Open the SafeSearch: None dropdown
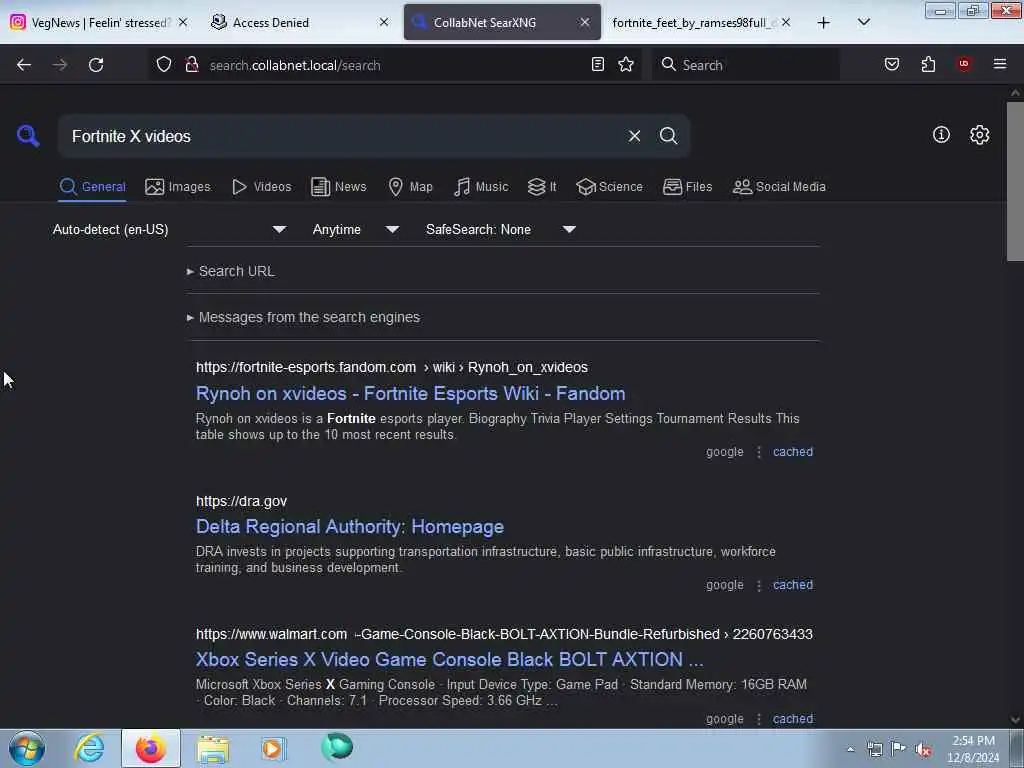 coord(501,229)
